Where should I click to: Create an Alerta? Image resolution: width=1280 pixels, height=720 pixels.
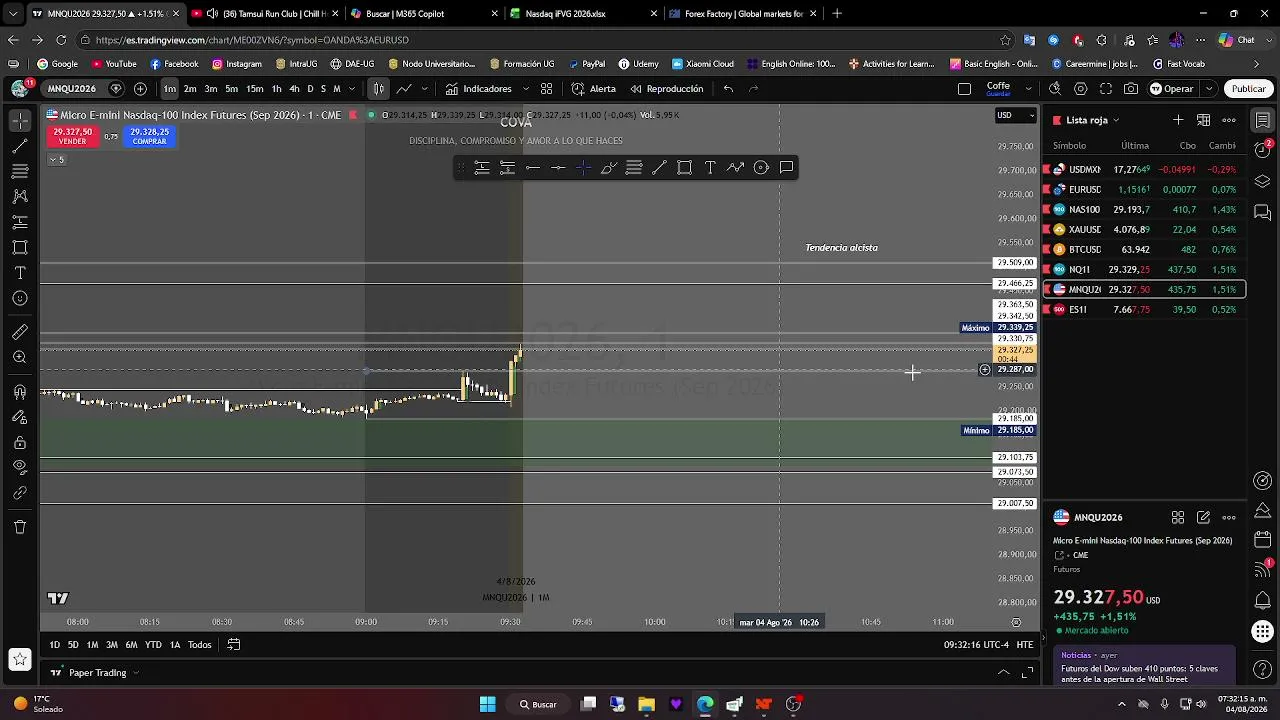(594, 88)
